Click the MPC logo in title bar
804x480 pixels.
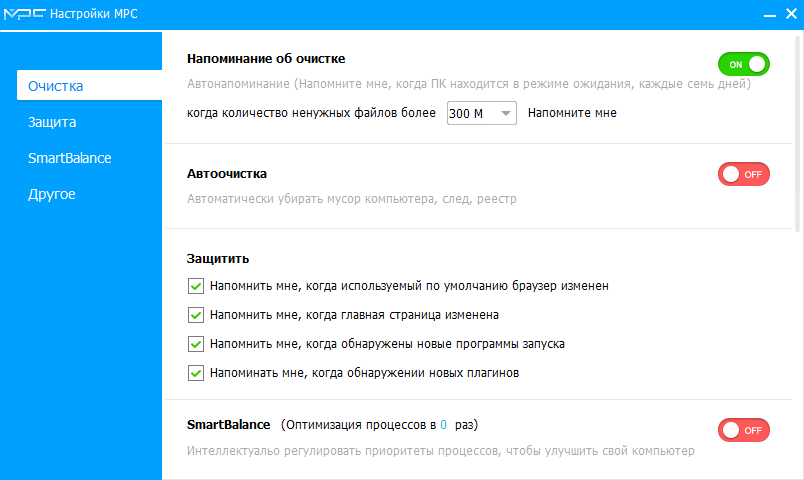(23, 14)
